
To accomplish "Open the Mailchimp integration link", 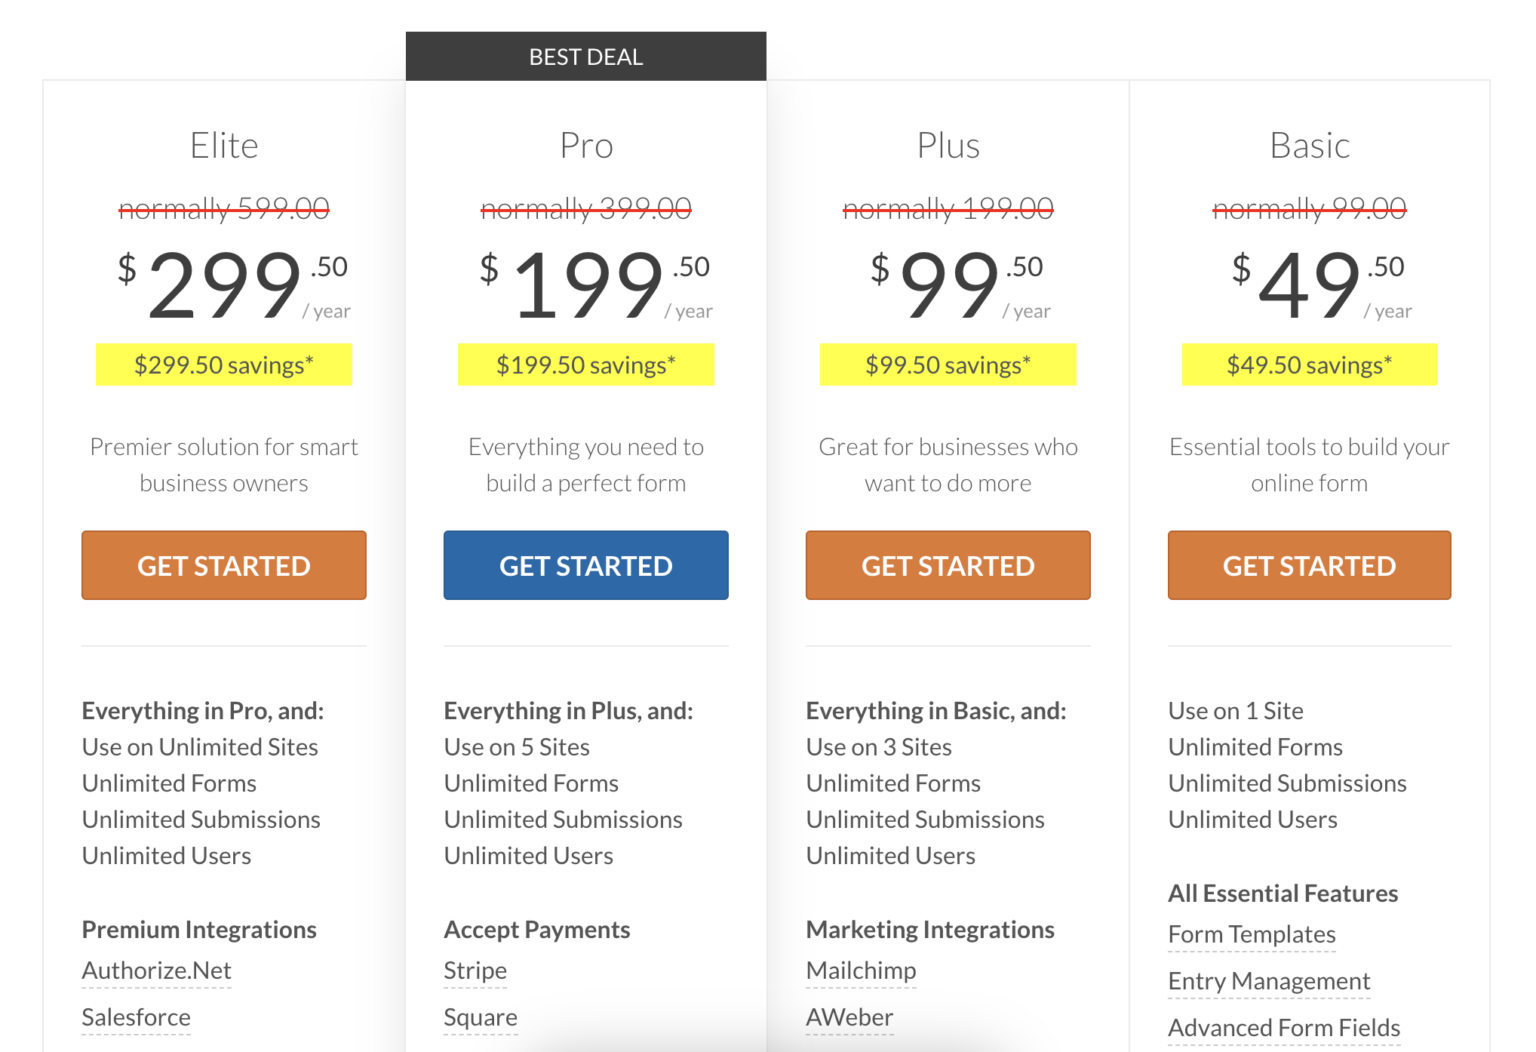I will coord(861,970).
